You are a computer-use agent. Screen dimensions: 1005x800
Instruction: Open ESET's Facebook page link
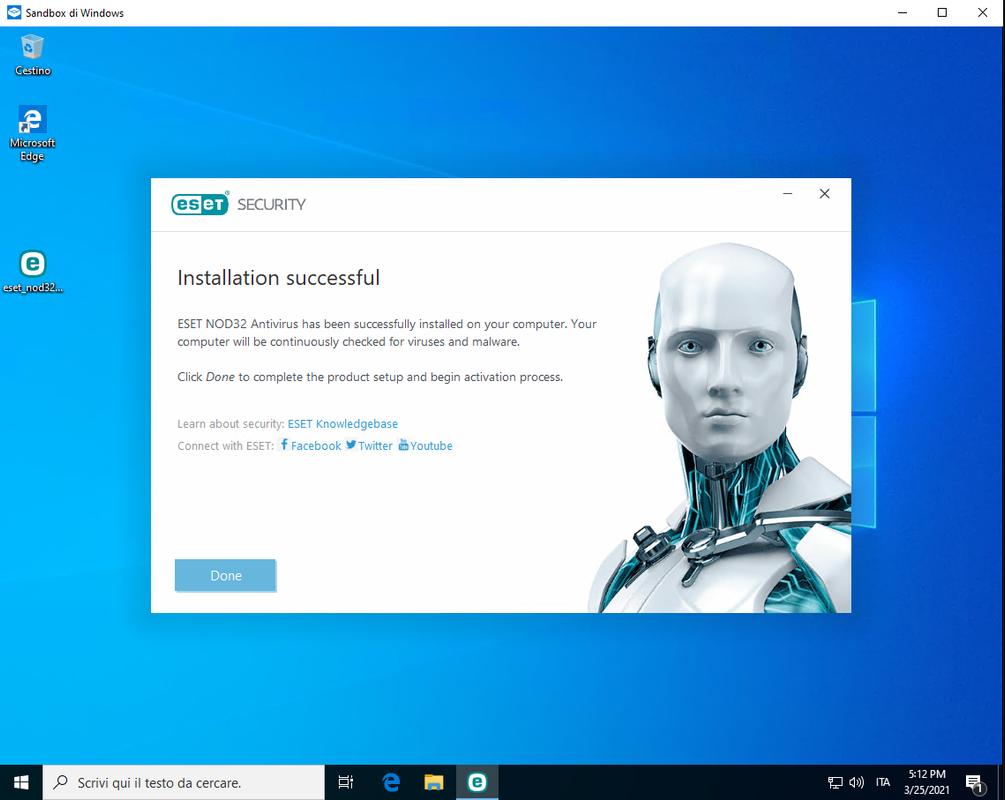(310, 446)
